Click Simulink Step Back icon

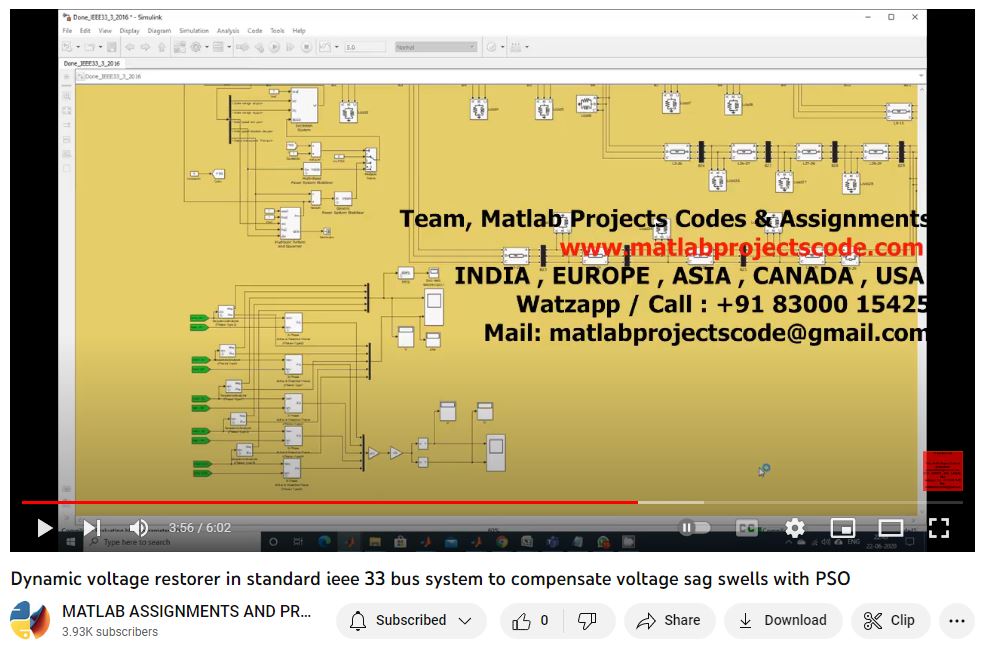[x=259, y=47]
